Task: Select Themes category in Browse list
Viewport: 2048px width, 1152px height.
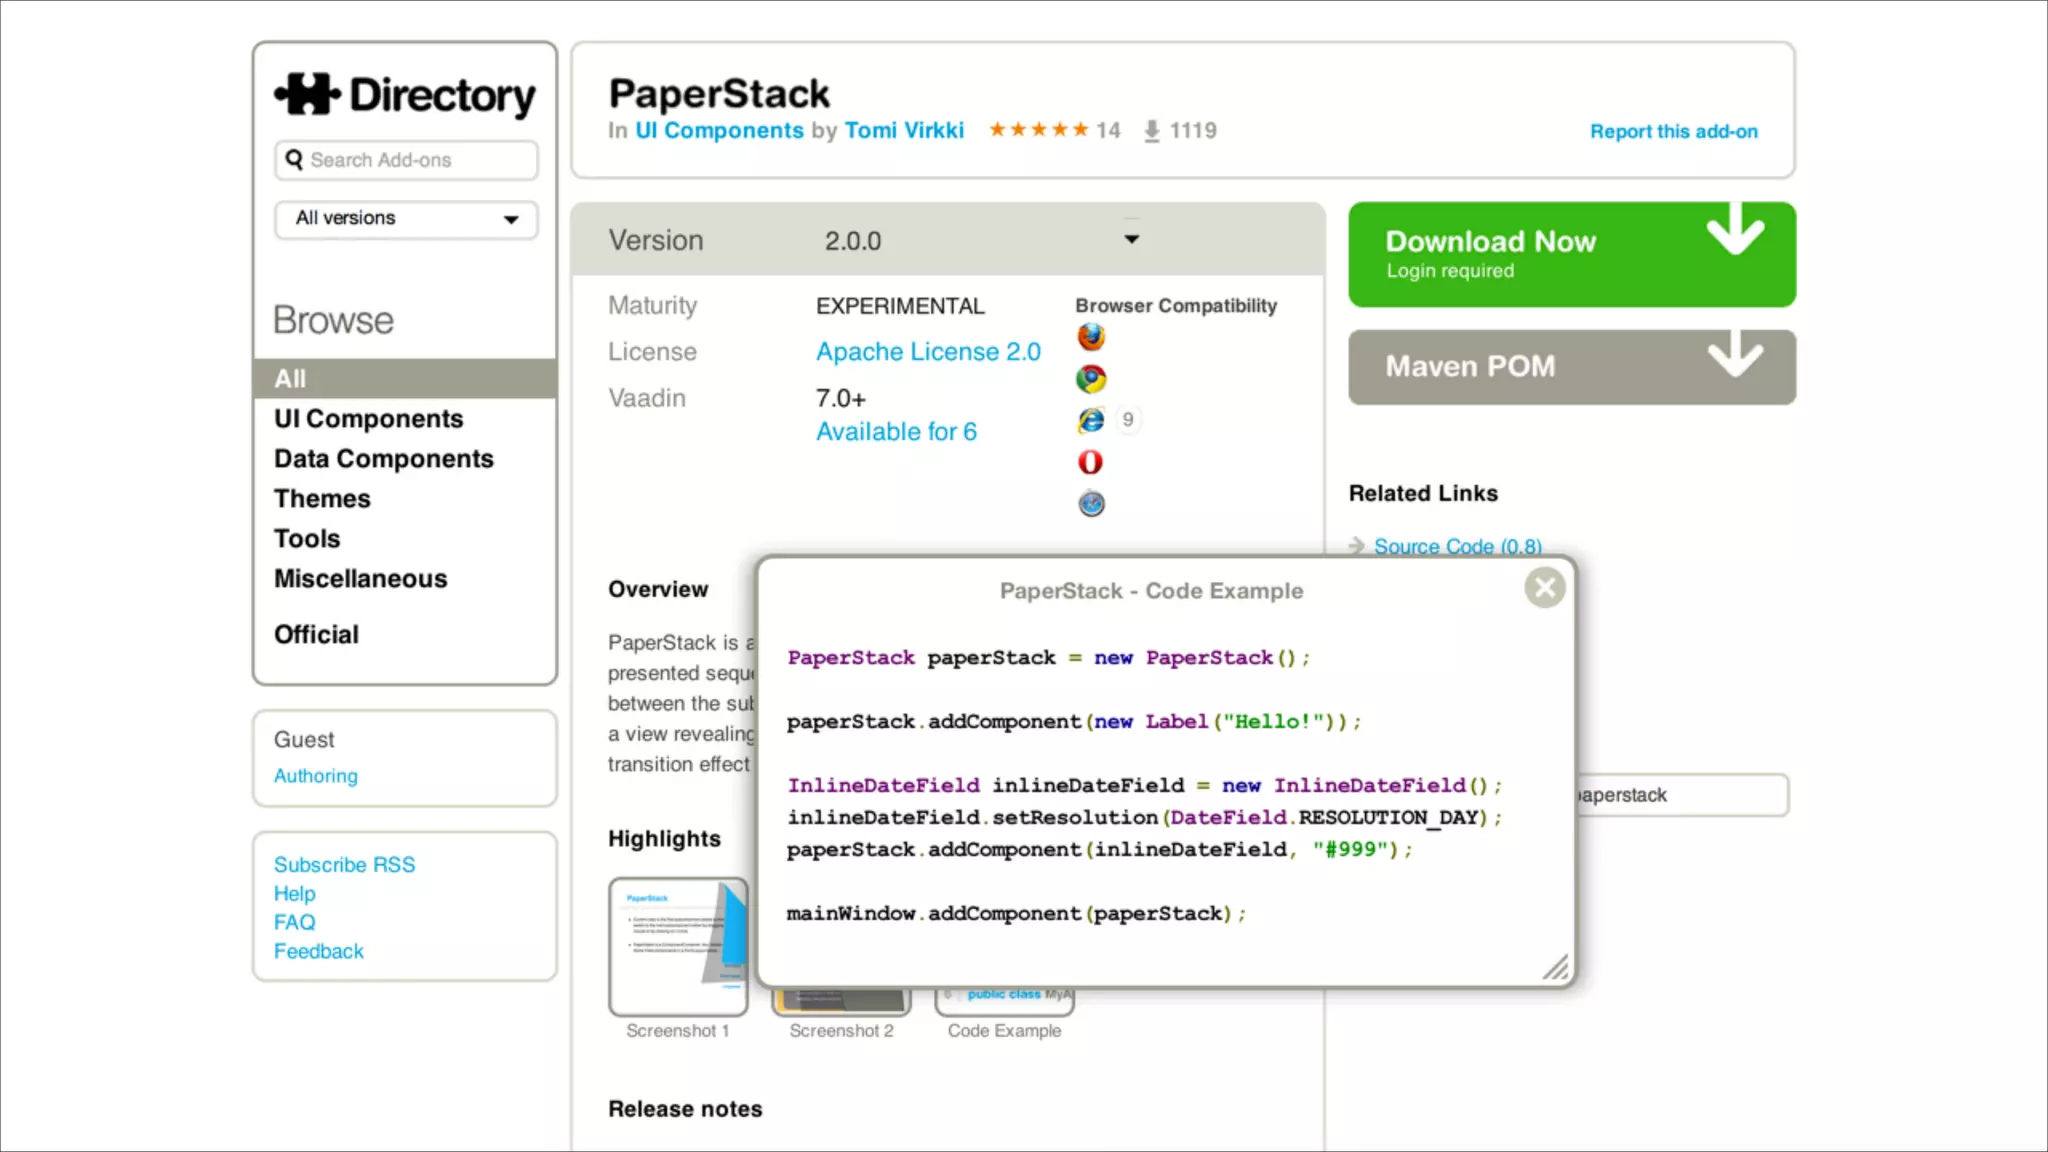Action: point(322,499)
